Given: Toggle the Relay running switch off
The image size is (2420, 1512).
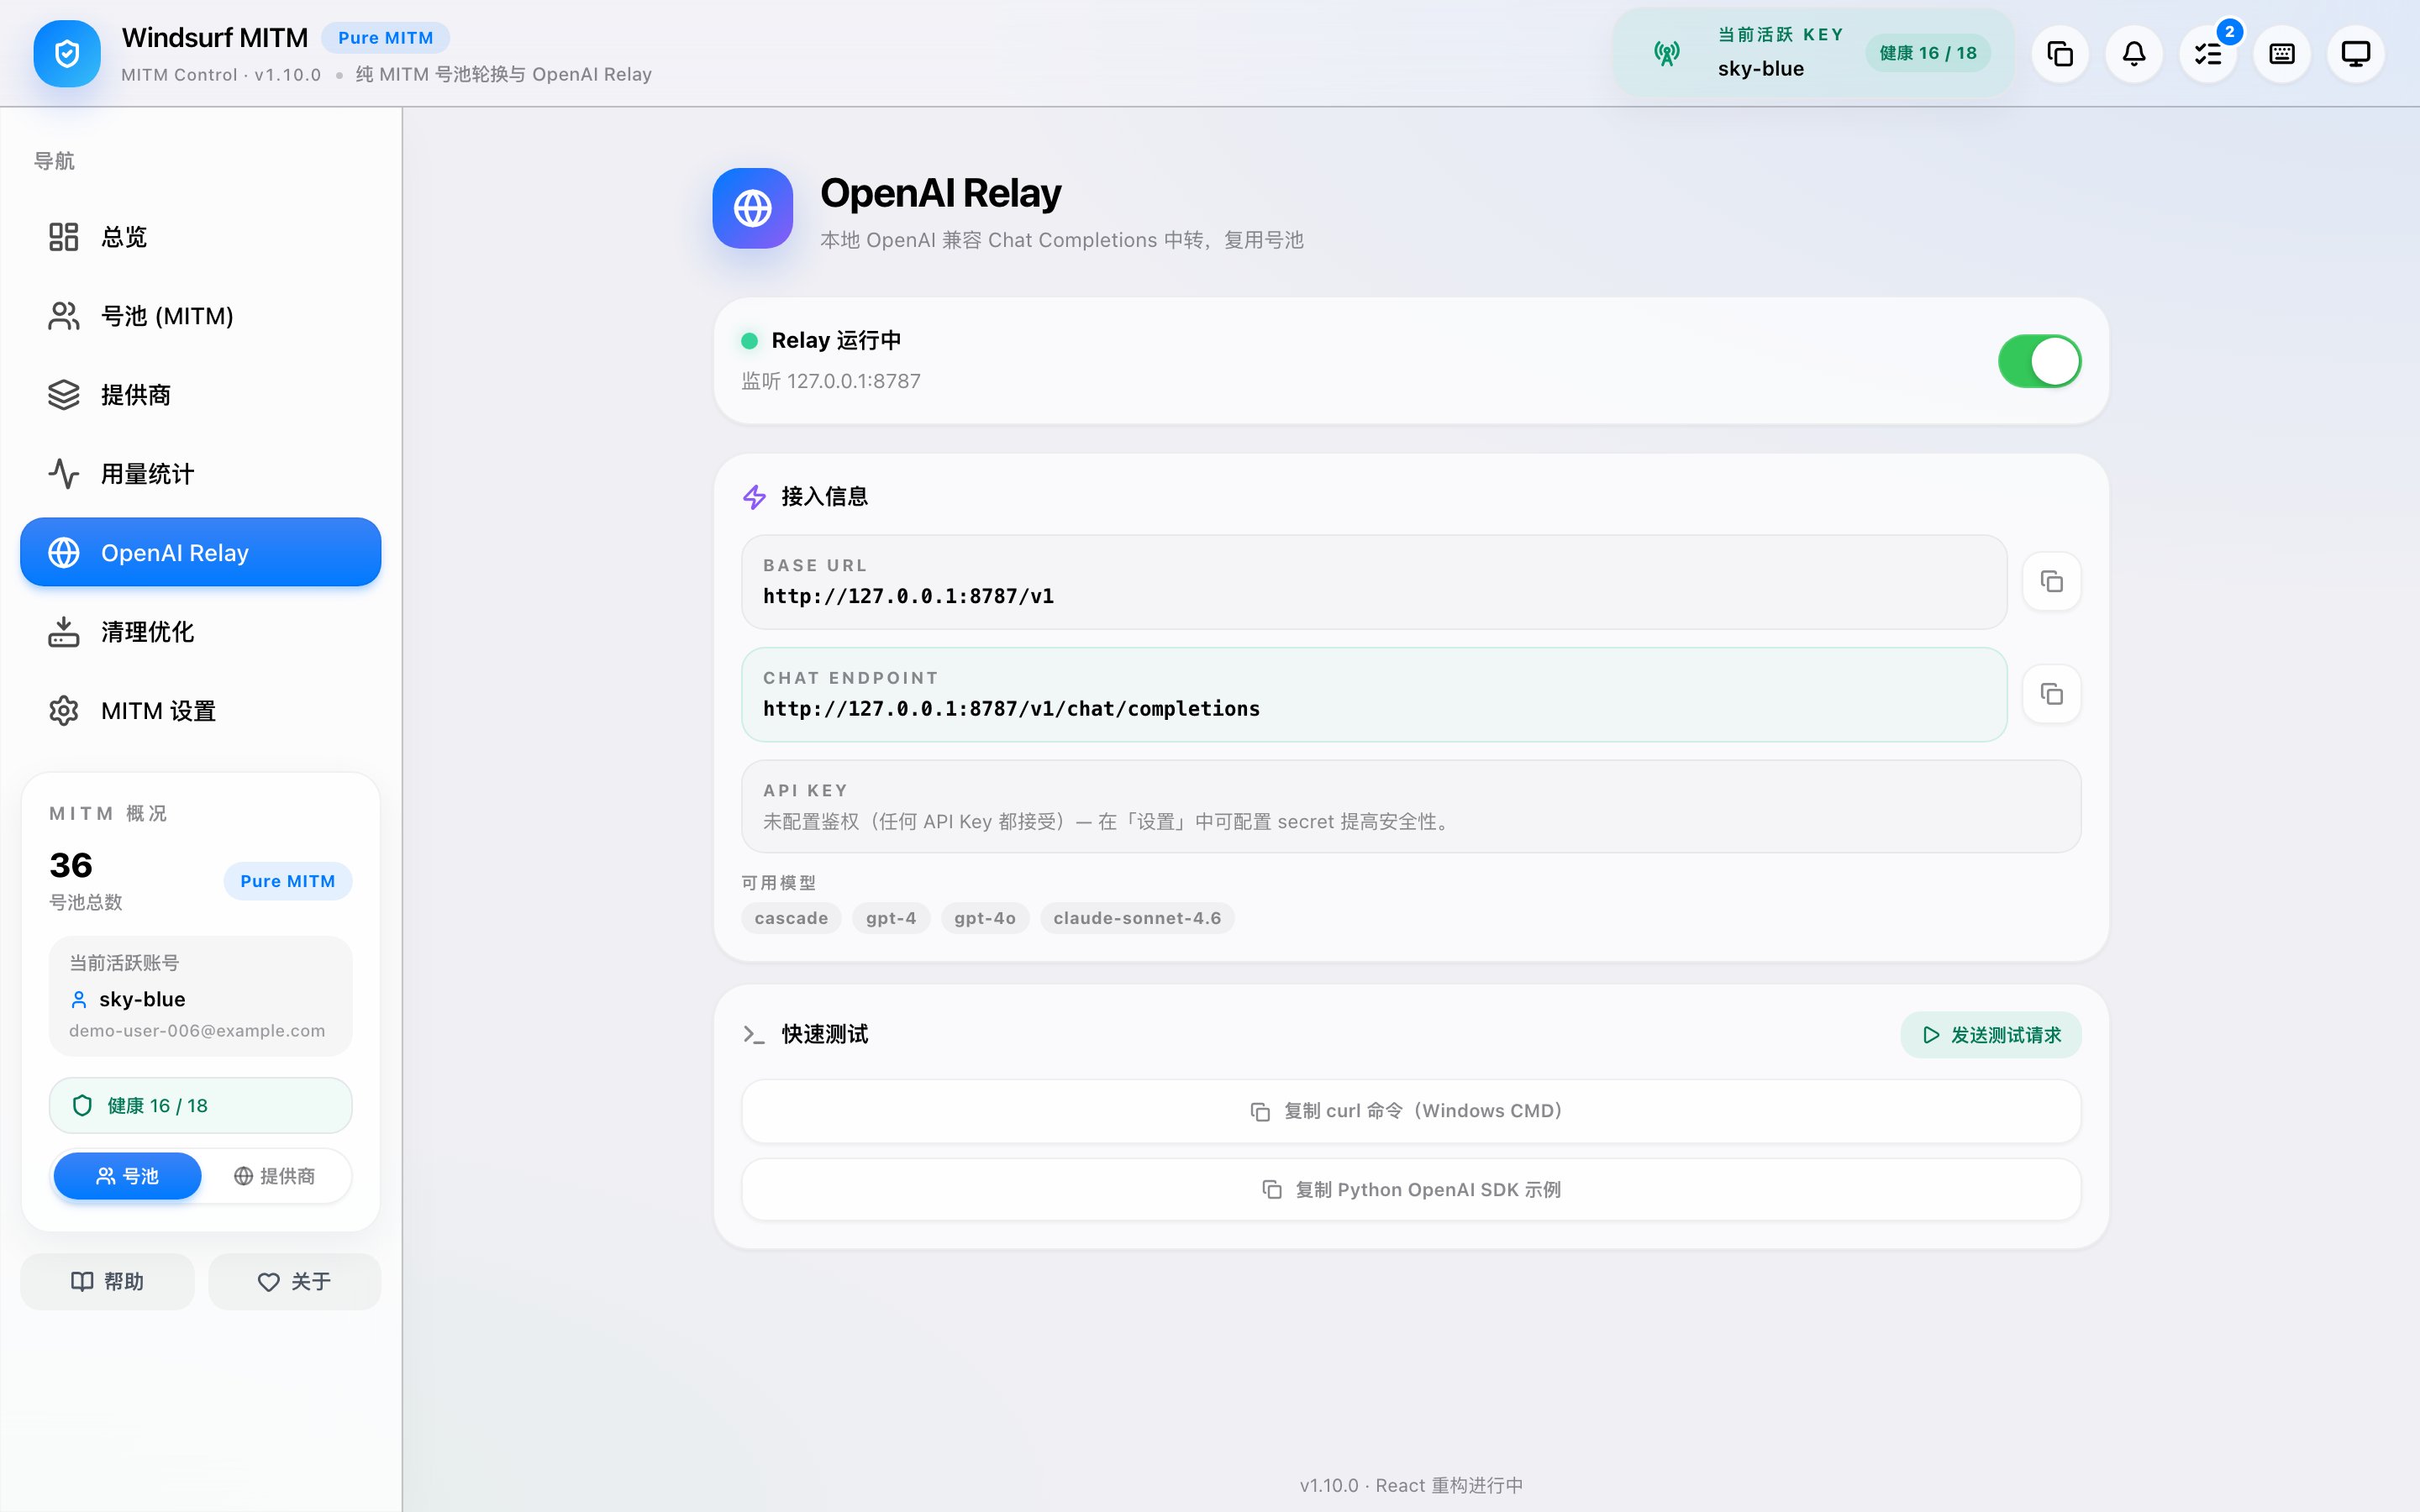Looking at the screenshot, I should point(2039,361).
